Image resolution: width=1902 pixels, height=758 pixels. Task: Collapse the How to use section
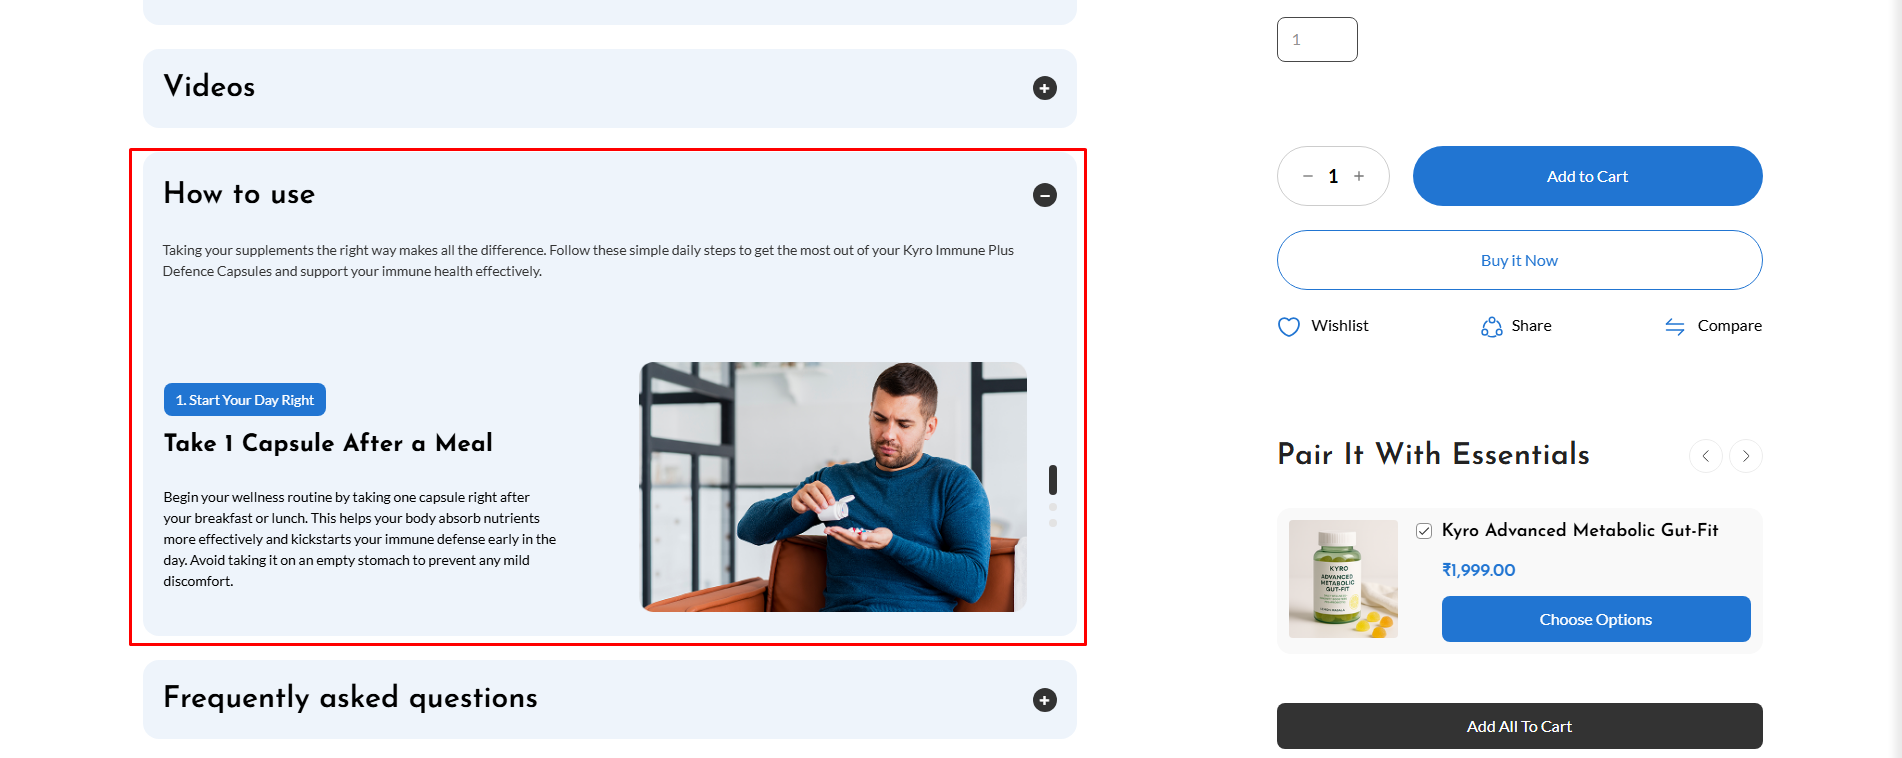(1044, 195)
